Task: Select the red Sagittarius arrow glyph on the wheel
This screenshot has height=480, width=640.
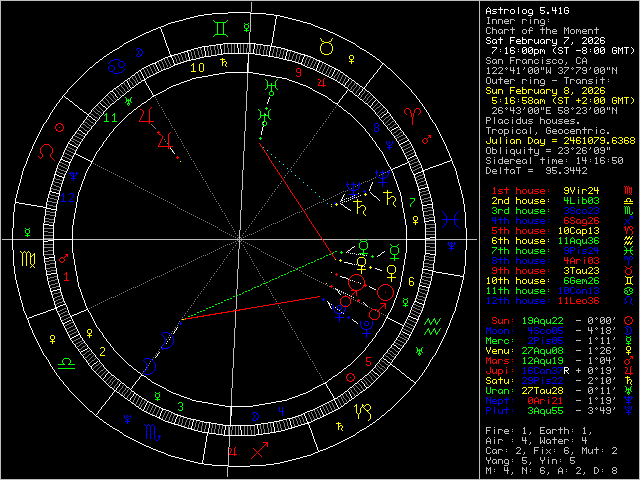Action: (258, 451)
